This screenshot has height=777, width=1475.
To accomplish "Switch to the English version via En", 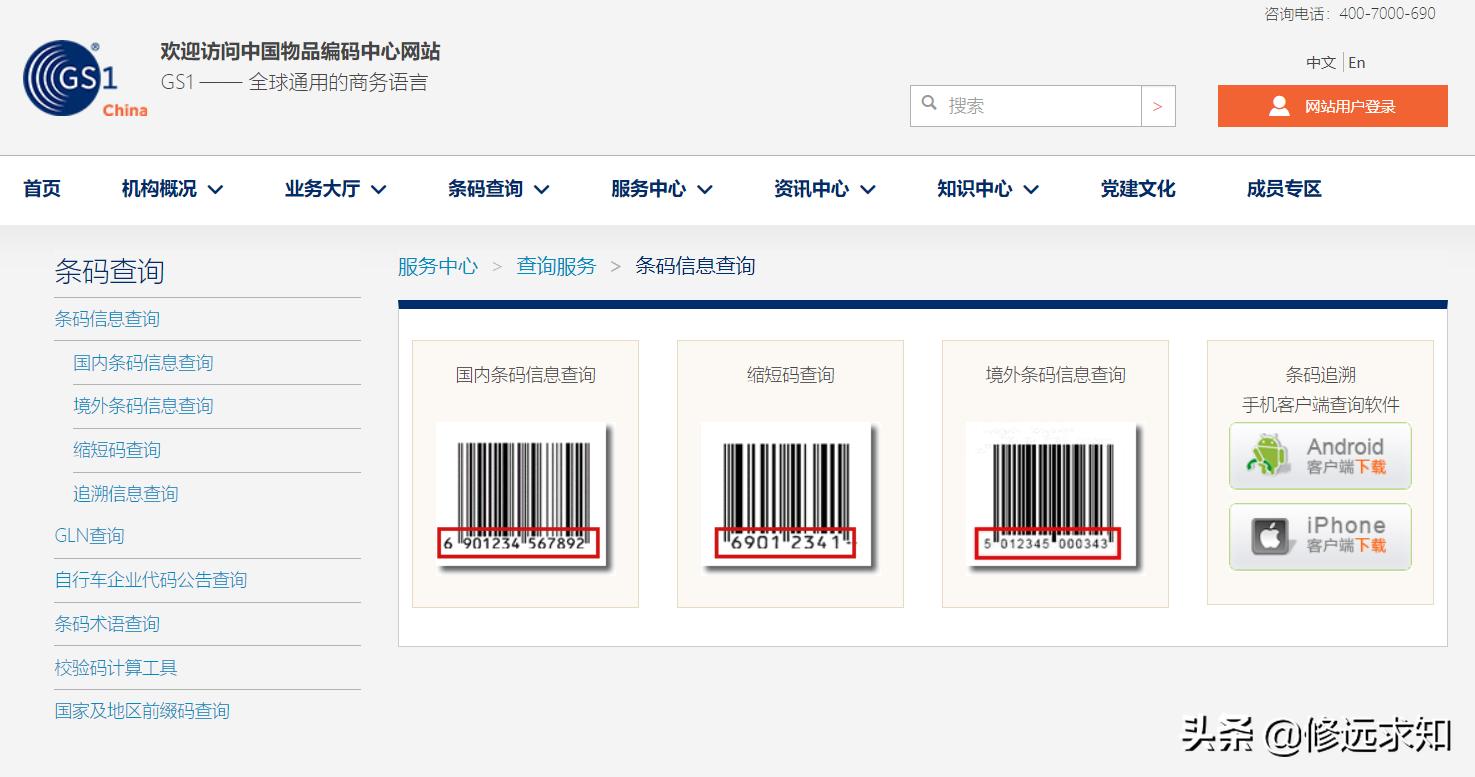I will 1356,62.
